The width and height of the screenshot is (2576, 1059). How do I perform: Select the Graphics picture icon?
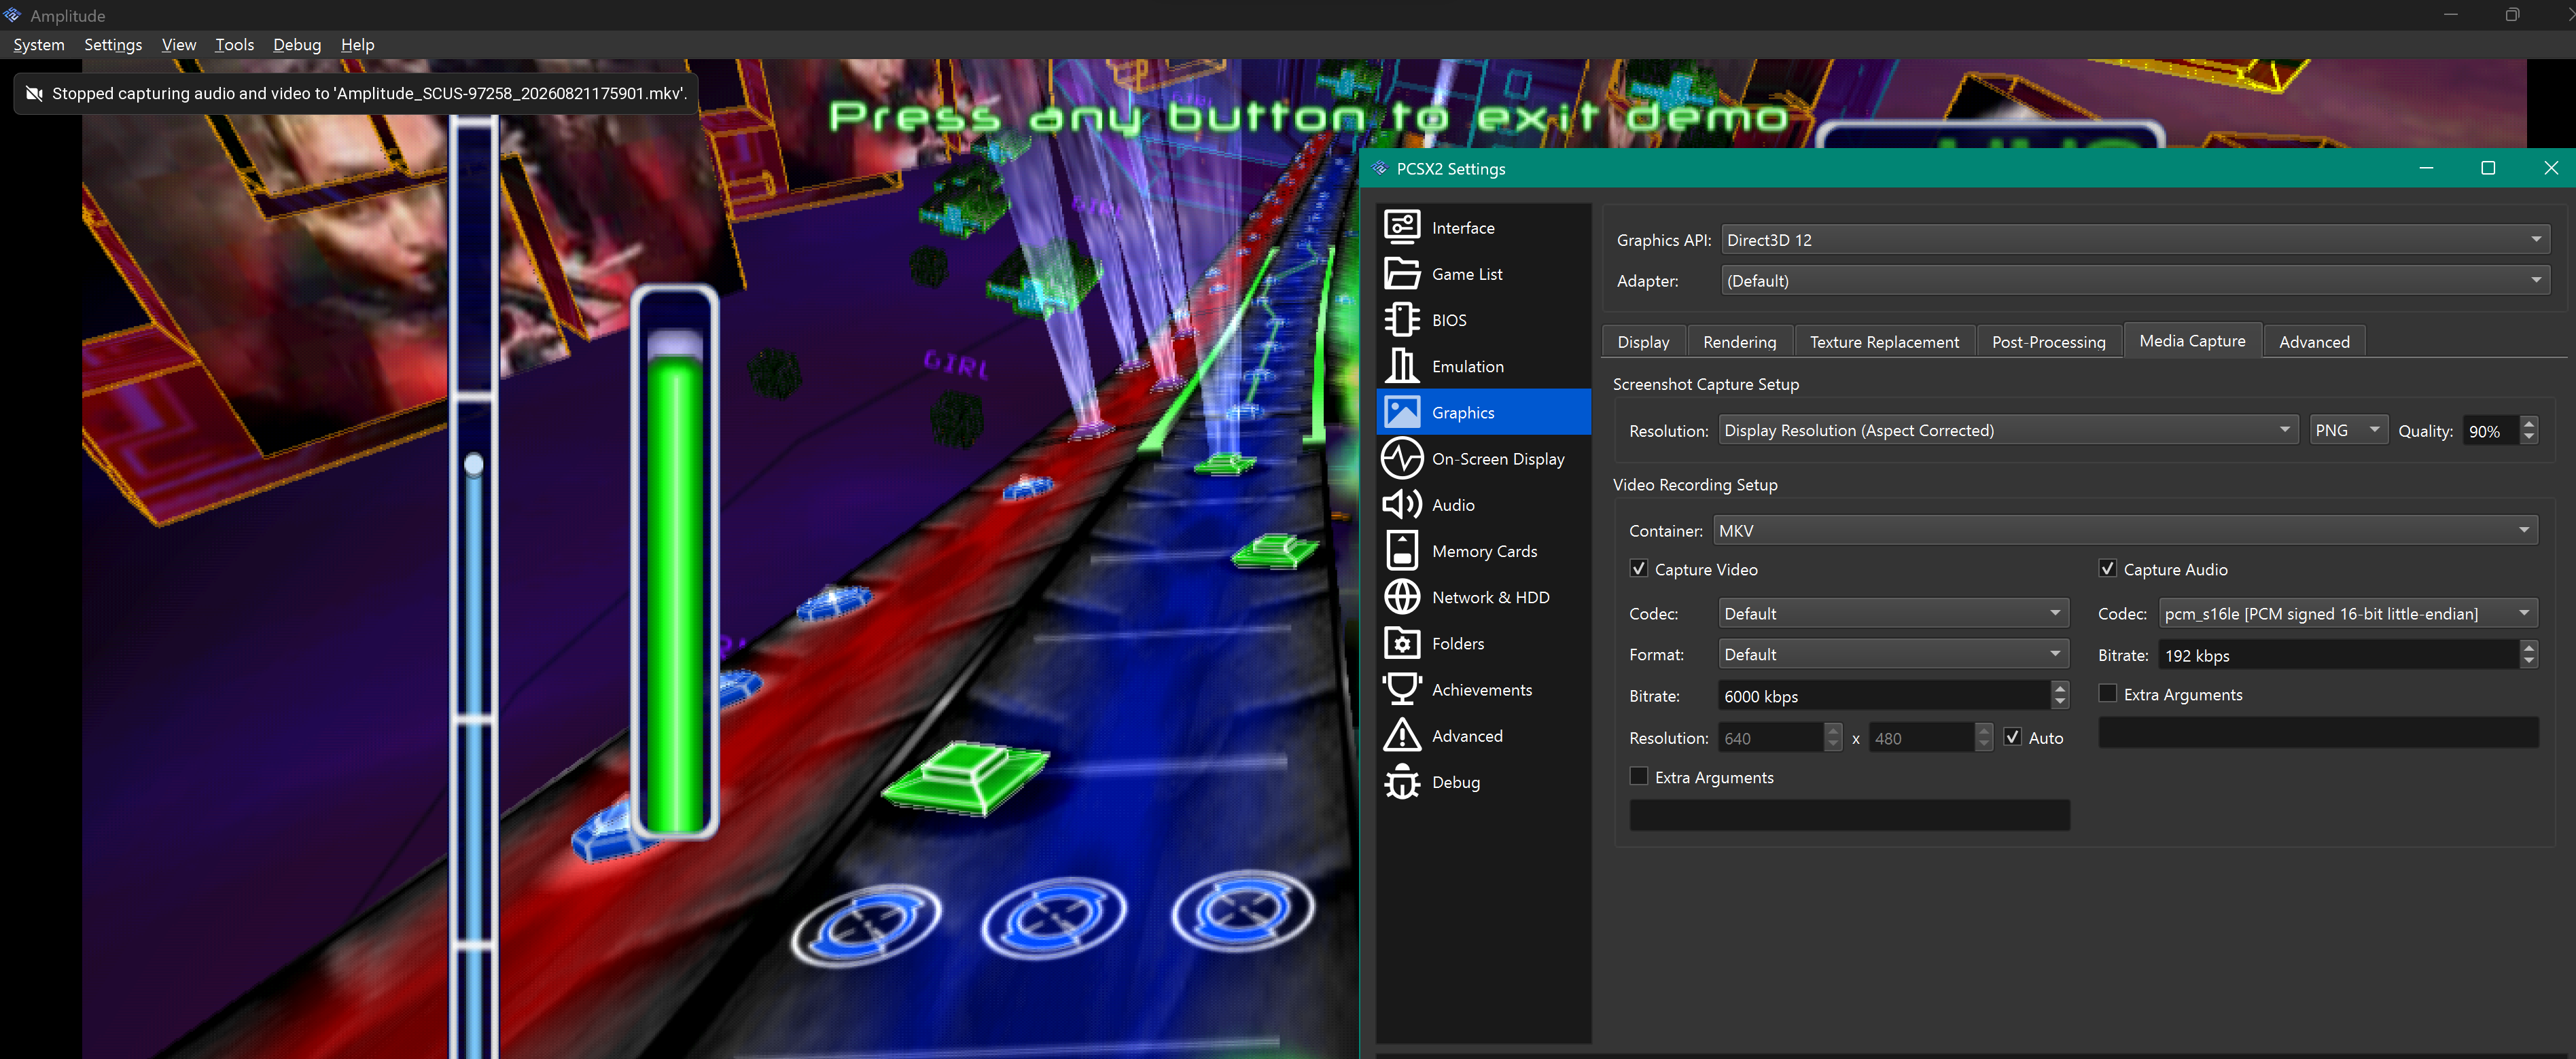[x=1402, y=412]
